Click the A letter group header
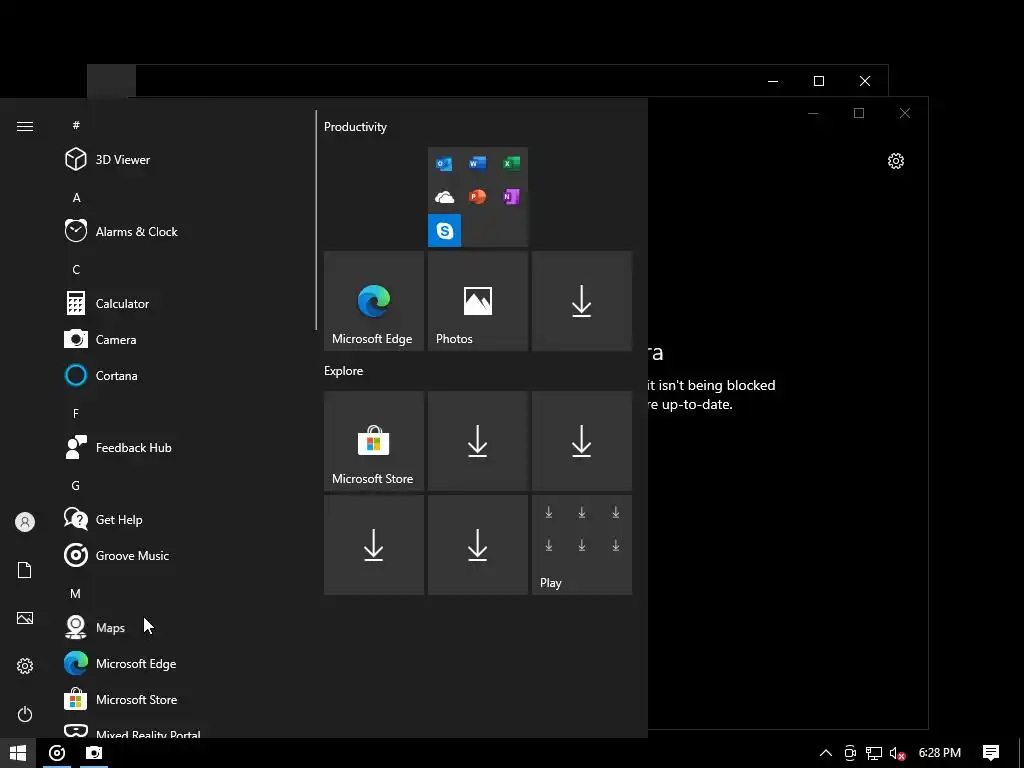Image resolution: width=1024 pixels, height=768 pixels. [76, 197]
